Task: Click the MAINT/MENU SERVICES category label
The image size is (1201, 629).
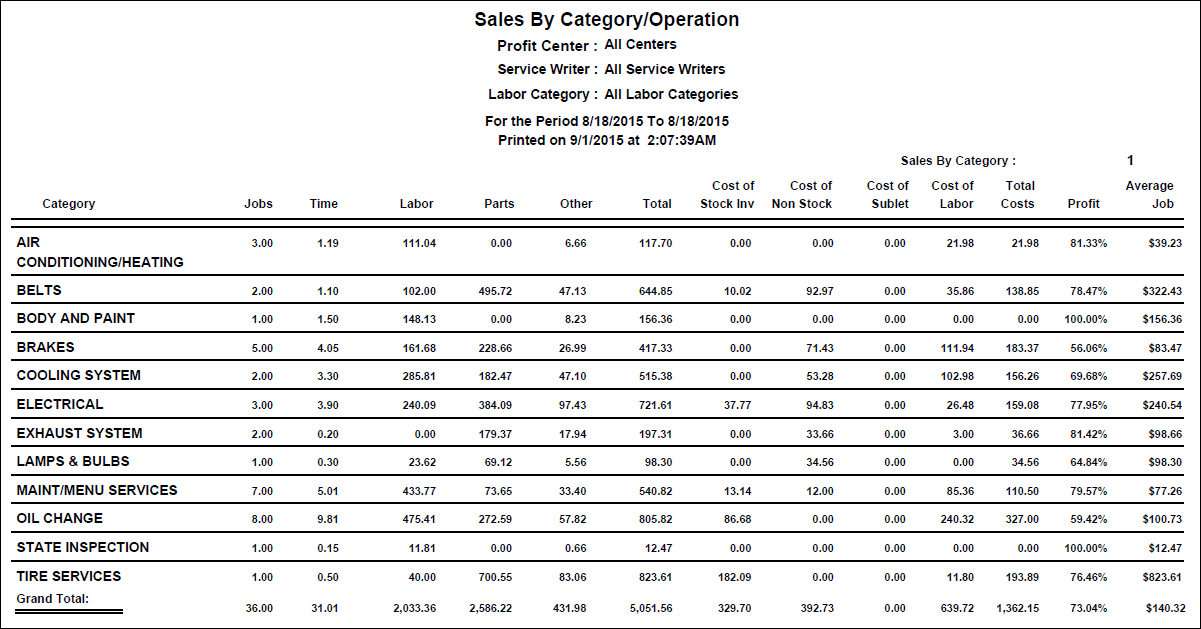Action: (97, 490)
